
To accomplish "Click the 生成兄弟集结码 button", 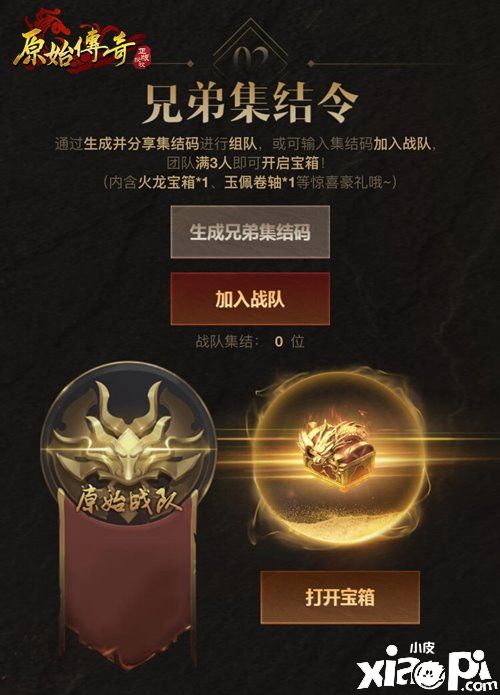I will coord(250,232).
